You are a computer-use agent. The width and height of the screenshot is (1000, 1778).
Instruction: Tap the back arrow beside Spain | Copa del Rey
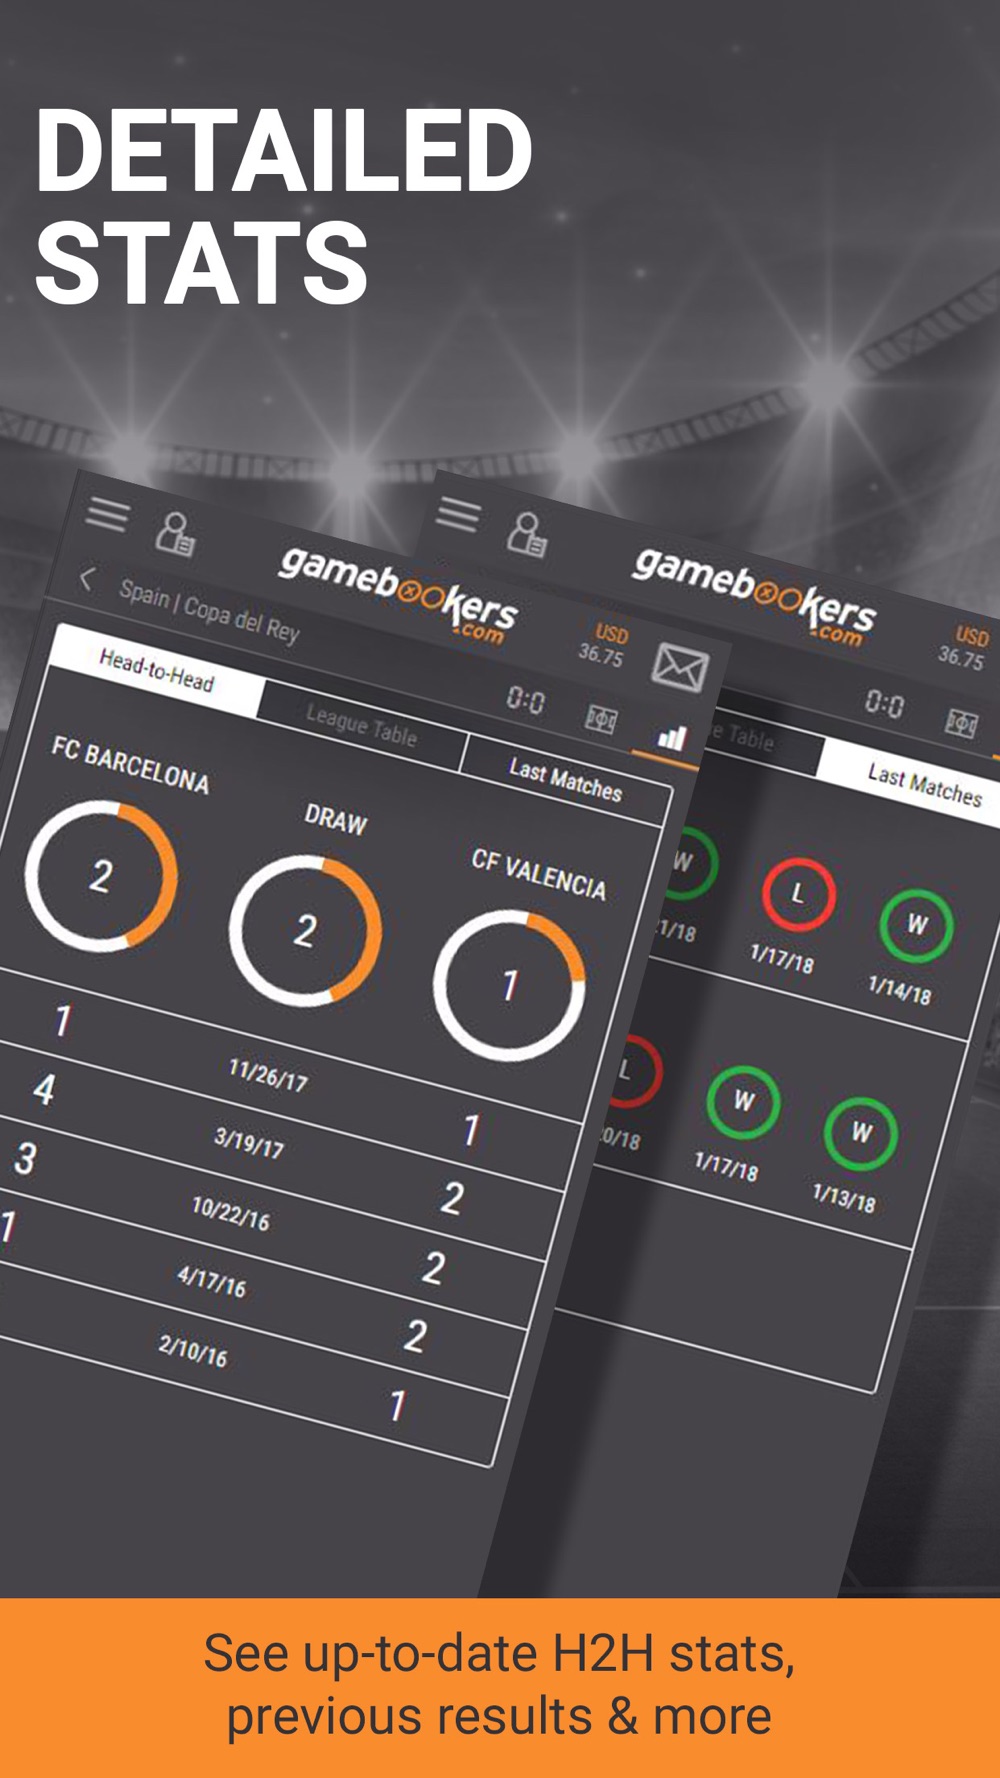[87, 578]
